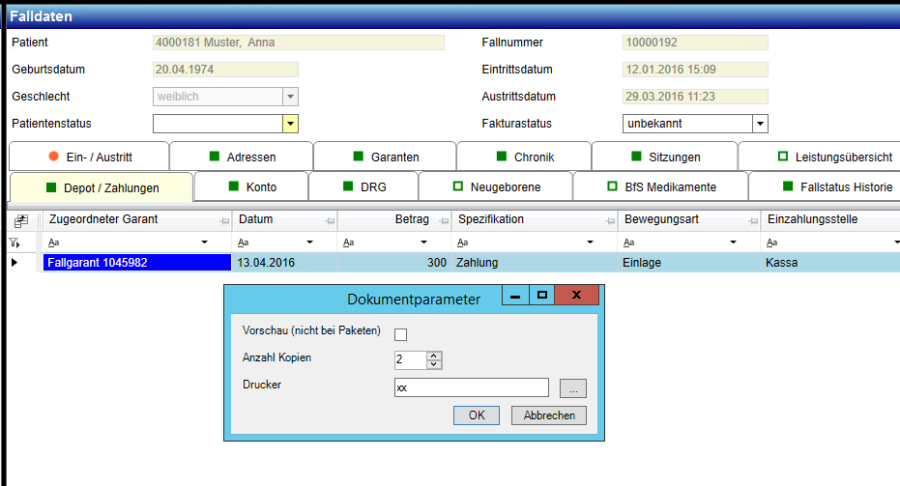
Task: Expand the Betrag filter dropdown
Action: pyautogui.click(x=424, y=242)
